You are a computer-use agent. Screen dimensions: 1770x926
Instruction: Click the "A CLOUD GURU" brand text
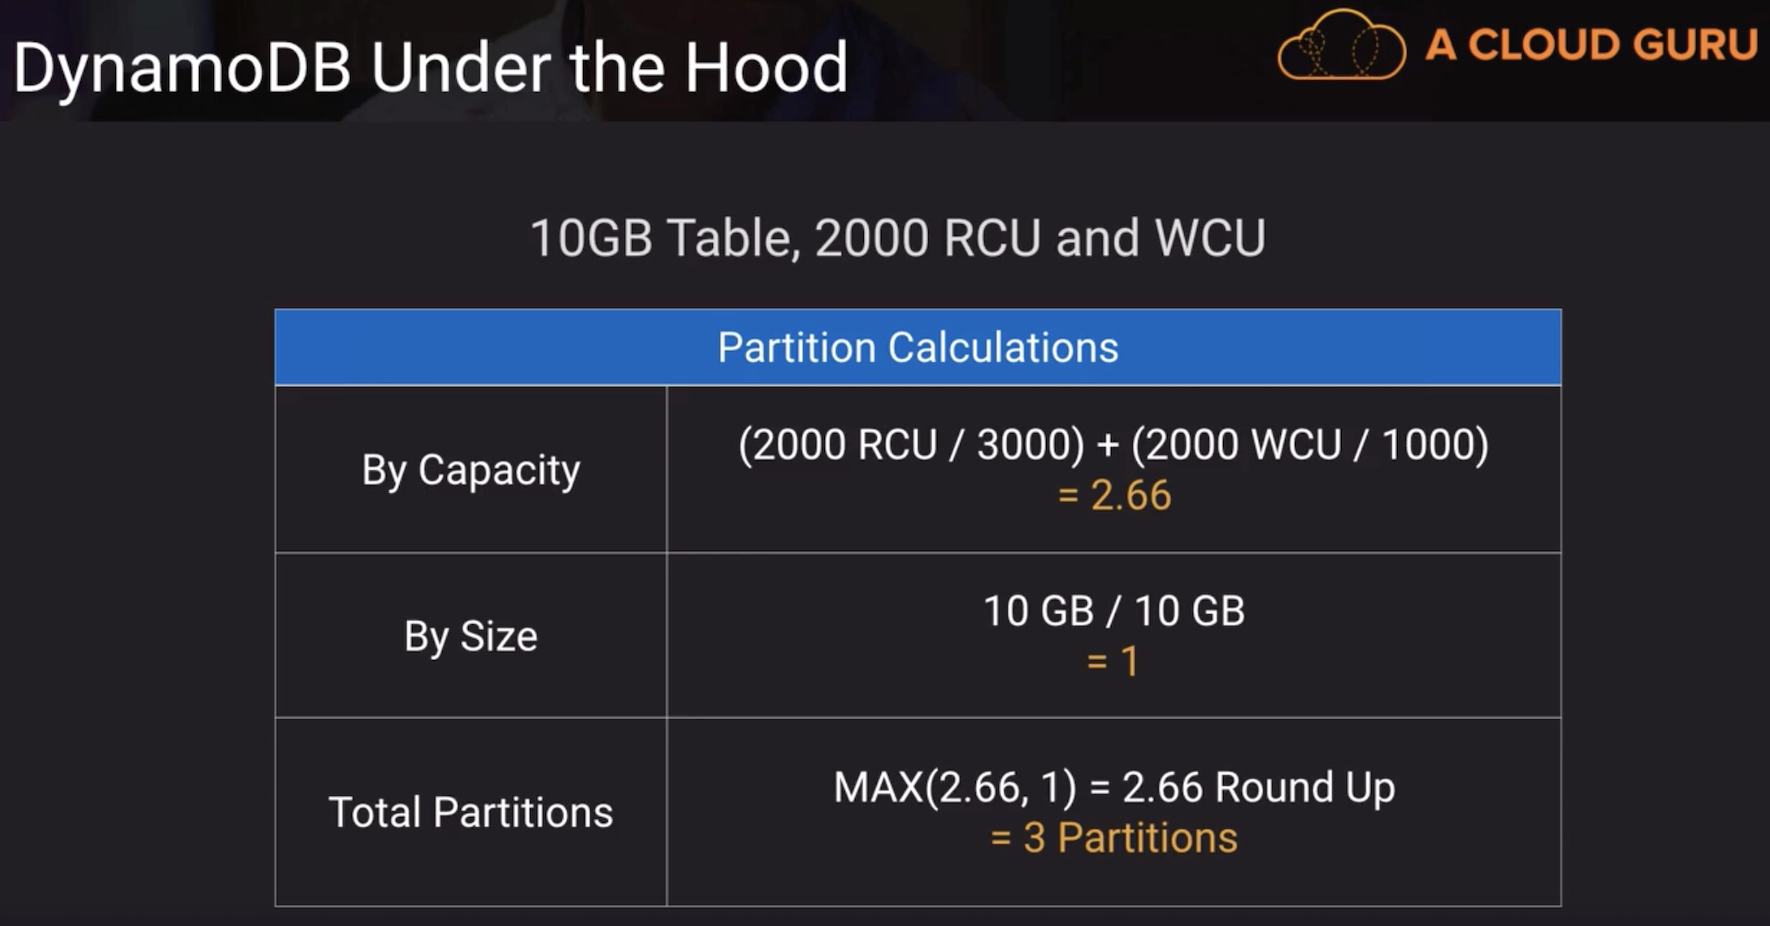click(x=1591, y=45)
